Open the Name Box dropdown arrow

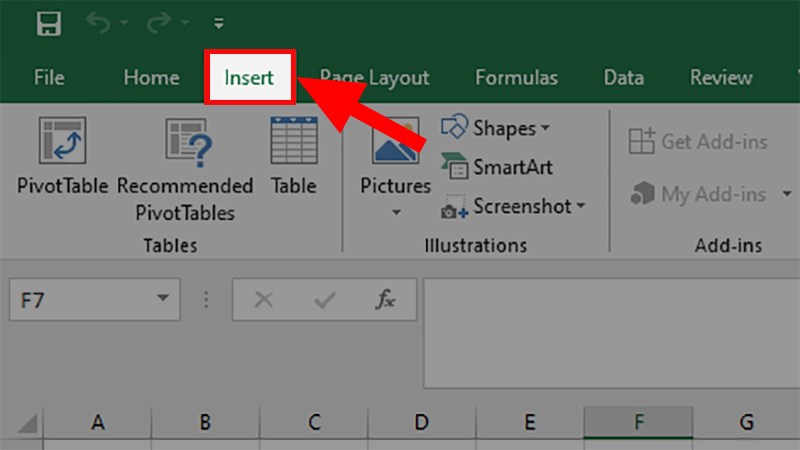(163, 298)
